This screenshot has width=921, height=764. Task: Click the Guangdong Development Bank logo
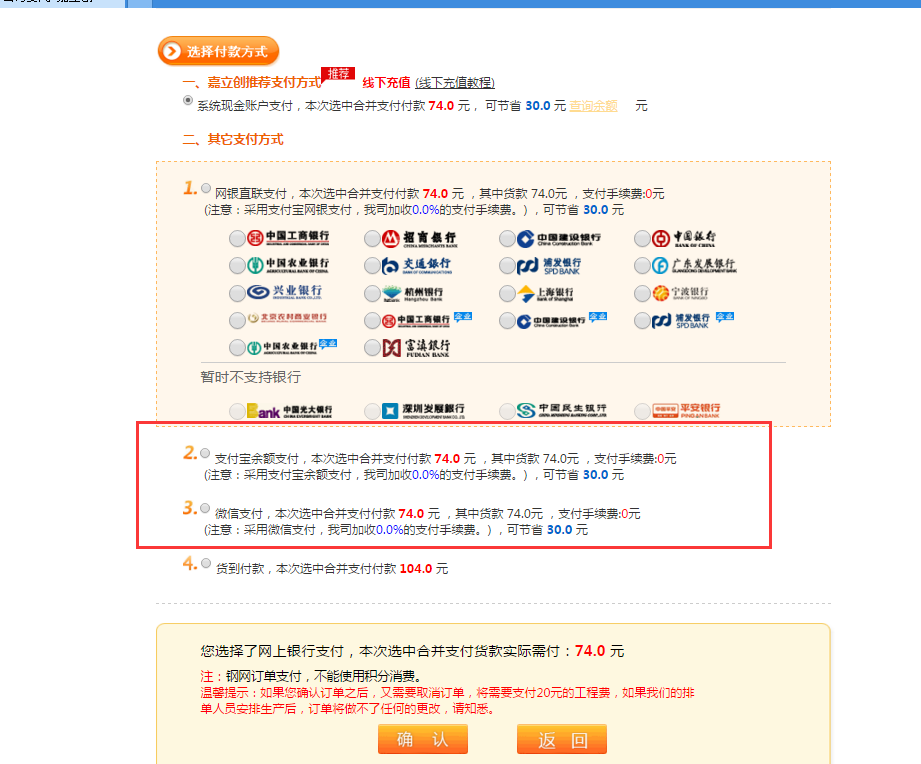(694, 265)
